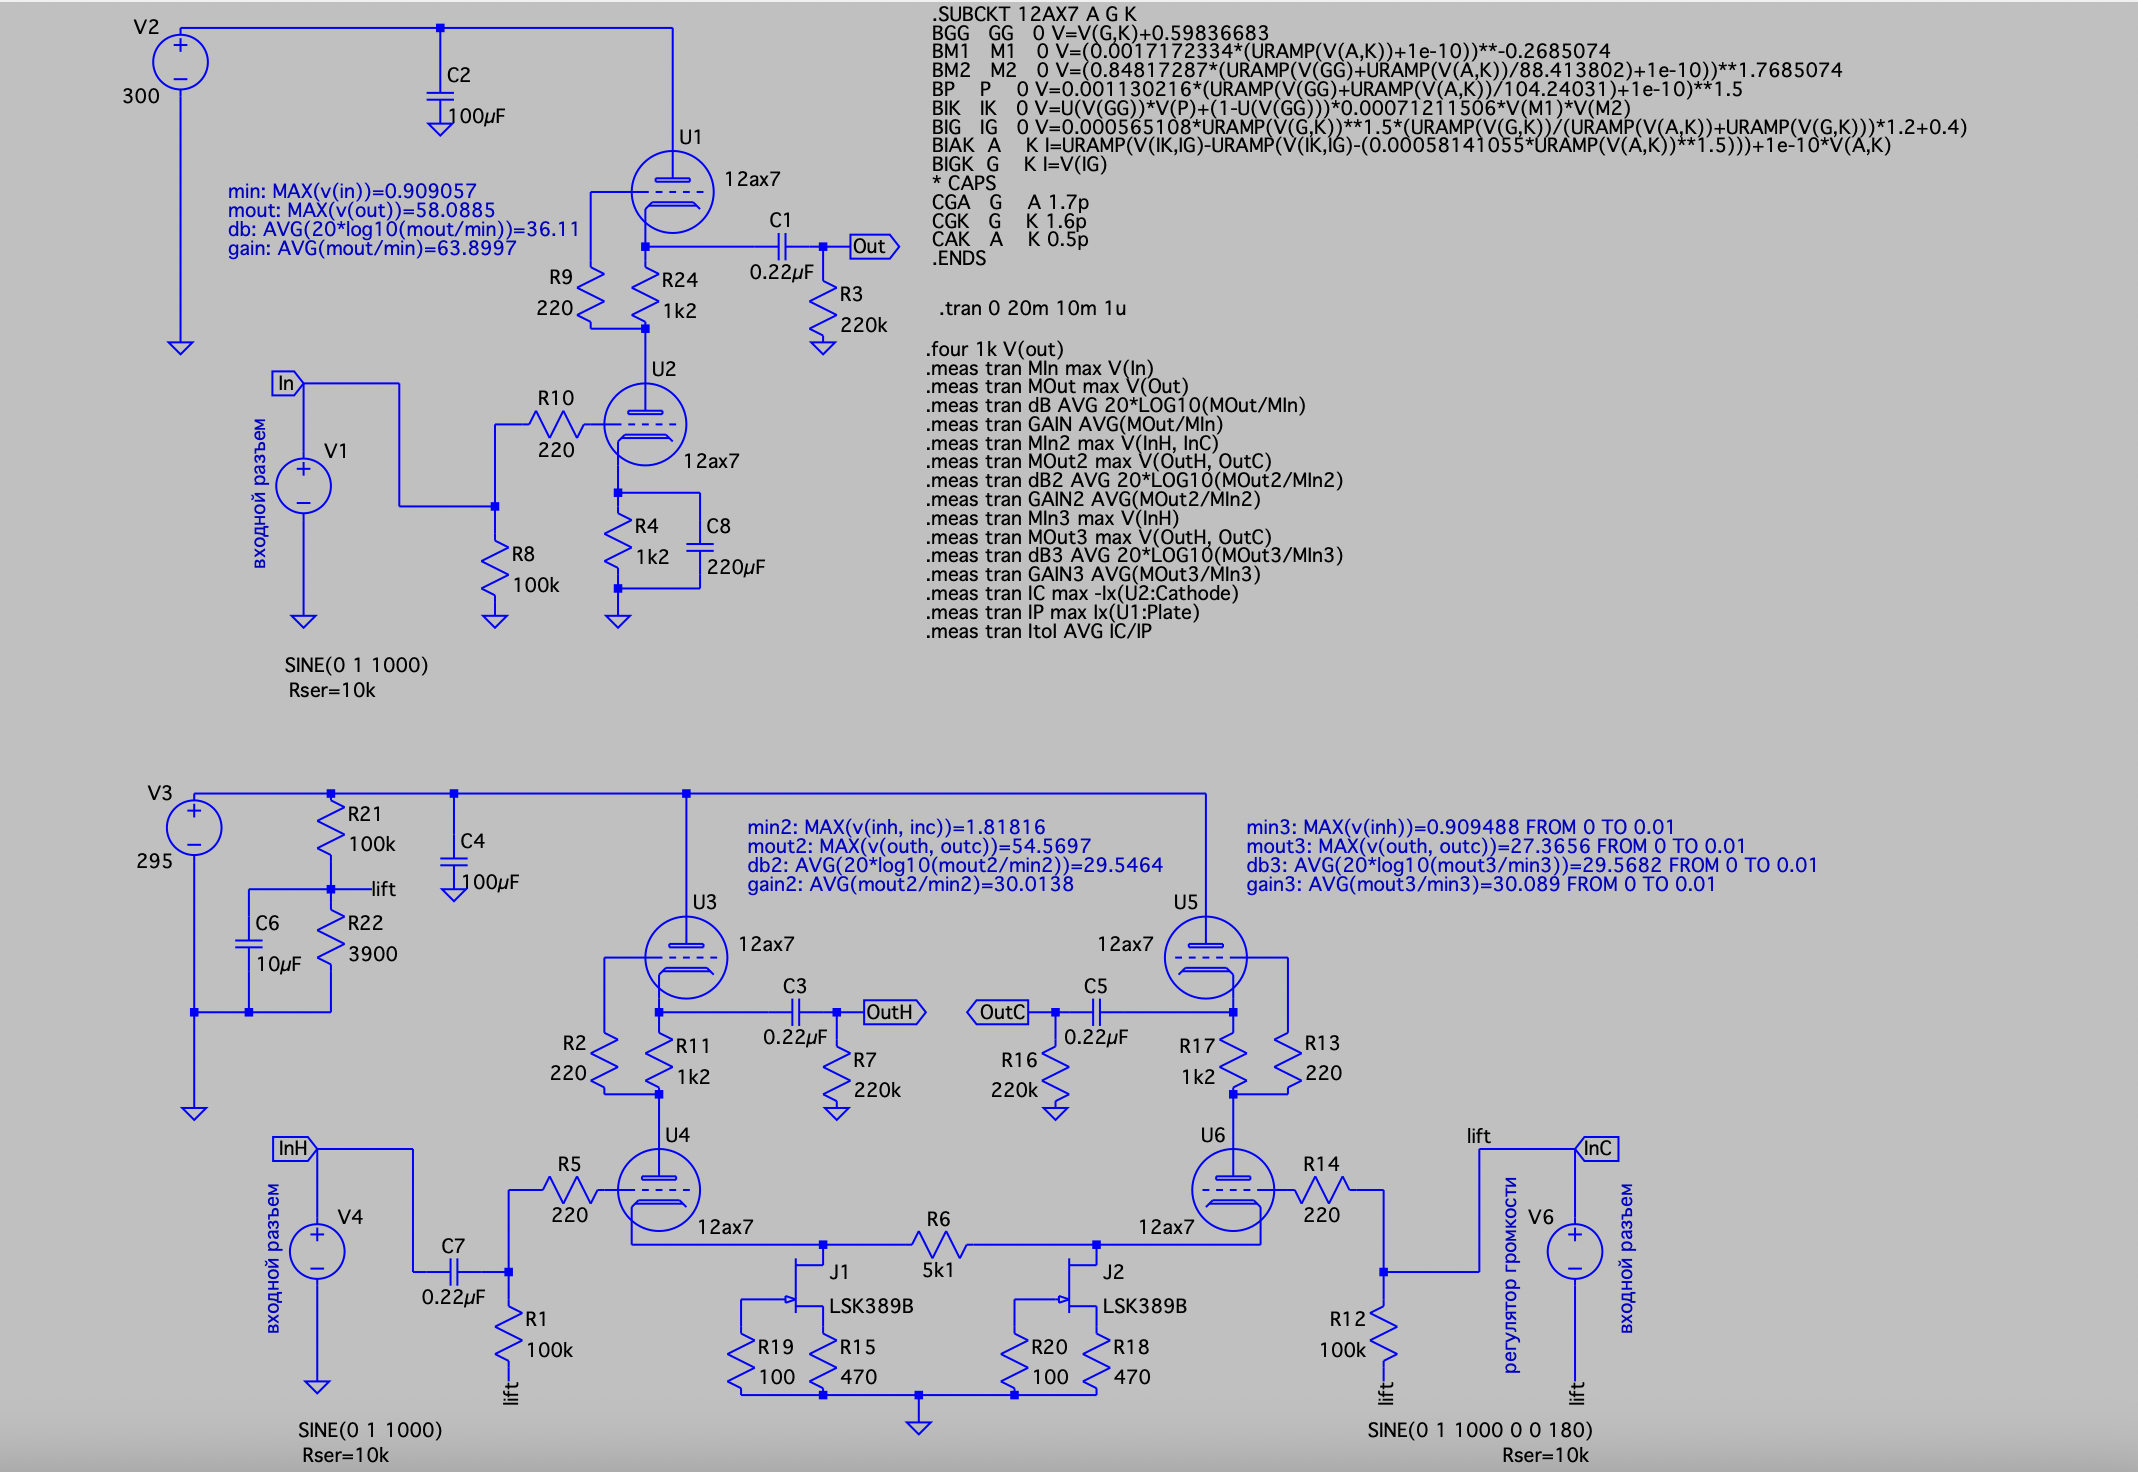Select the V6 voltage source symbol

point(1574,1251)
